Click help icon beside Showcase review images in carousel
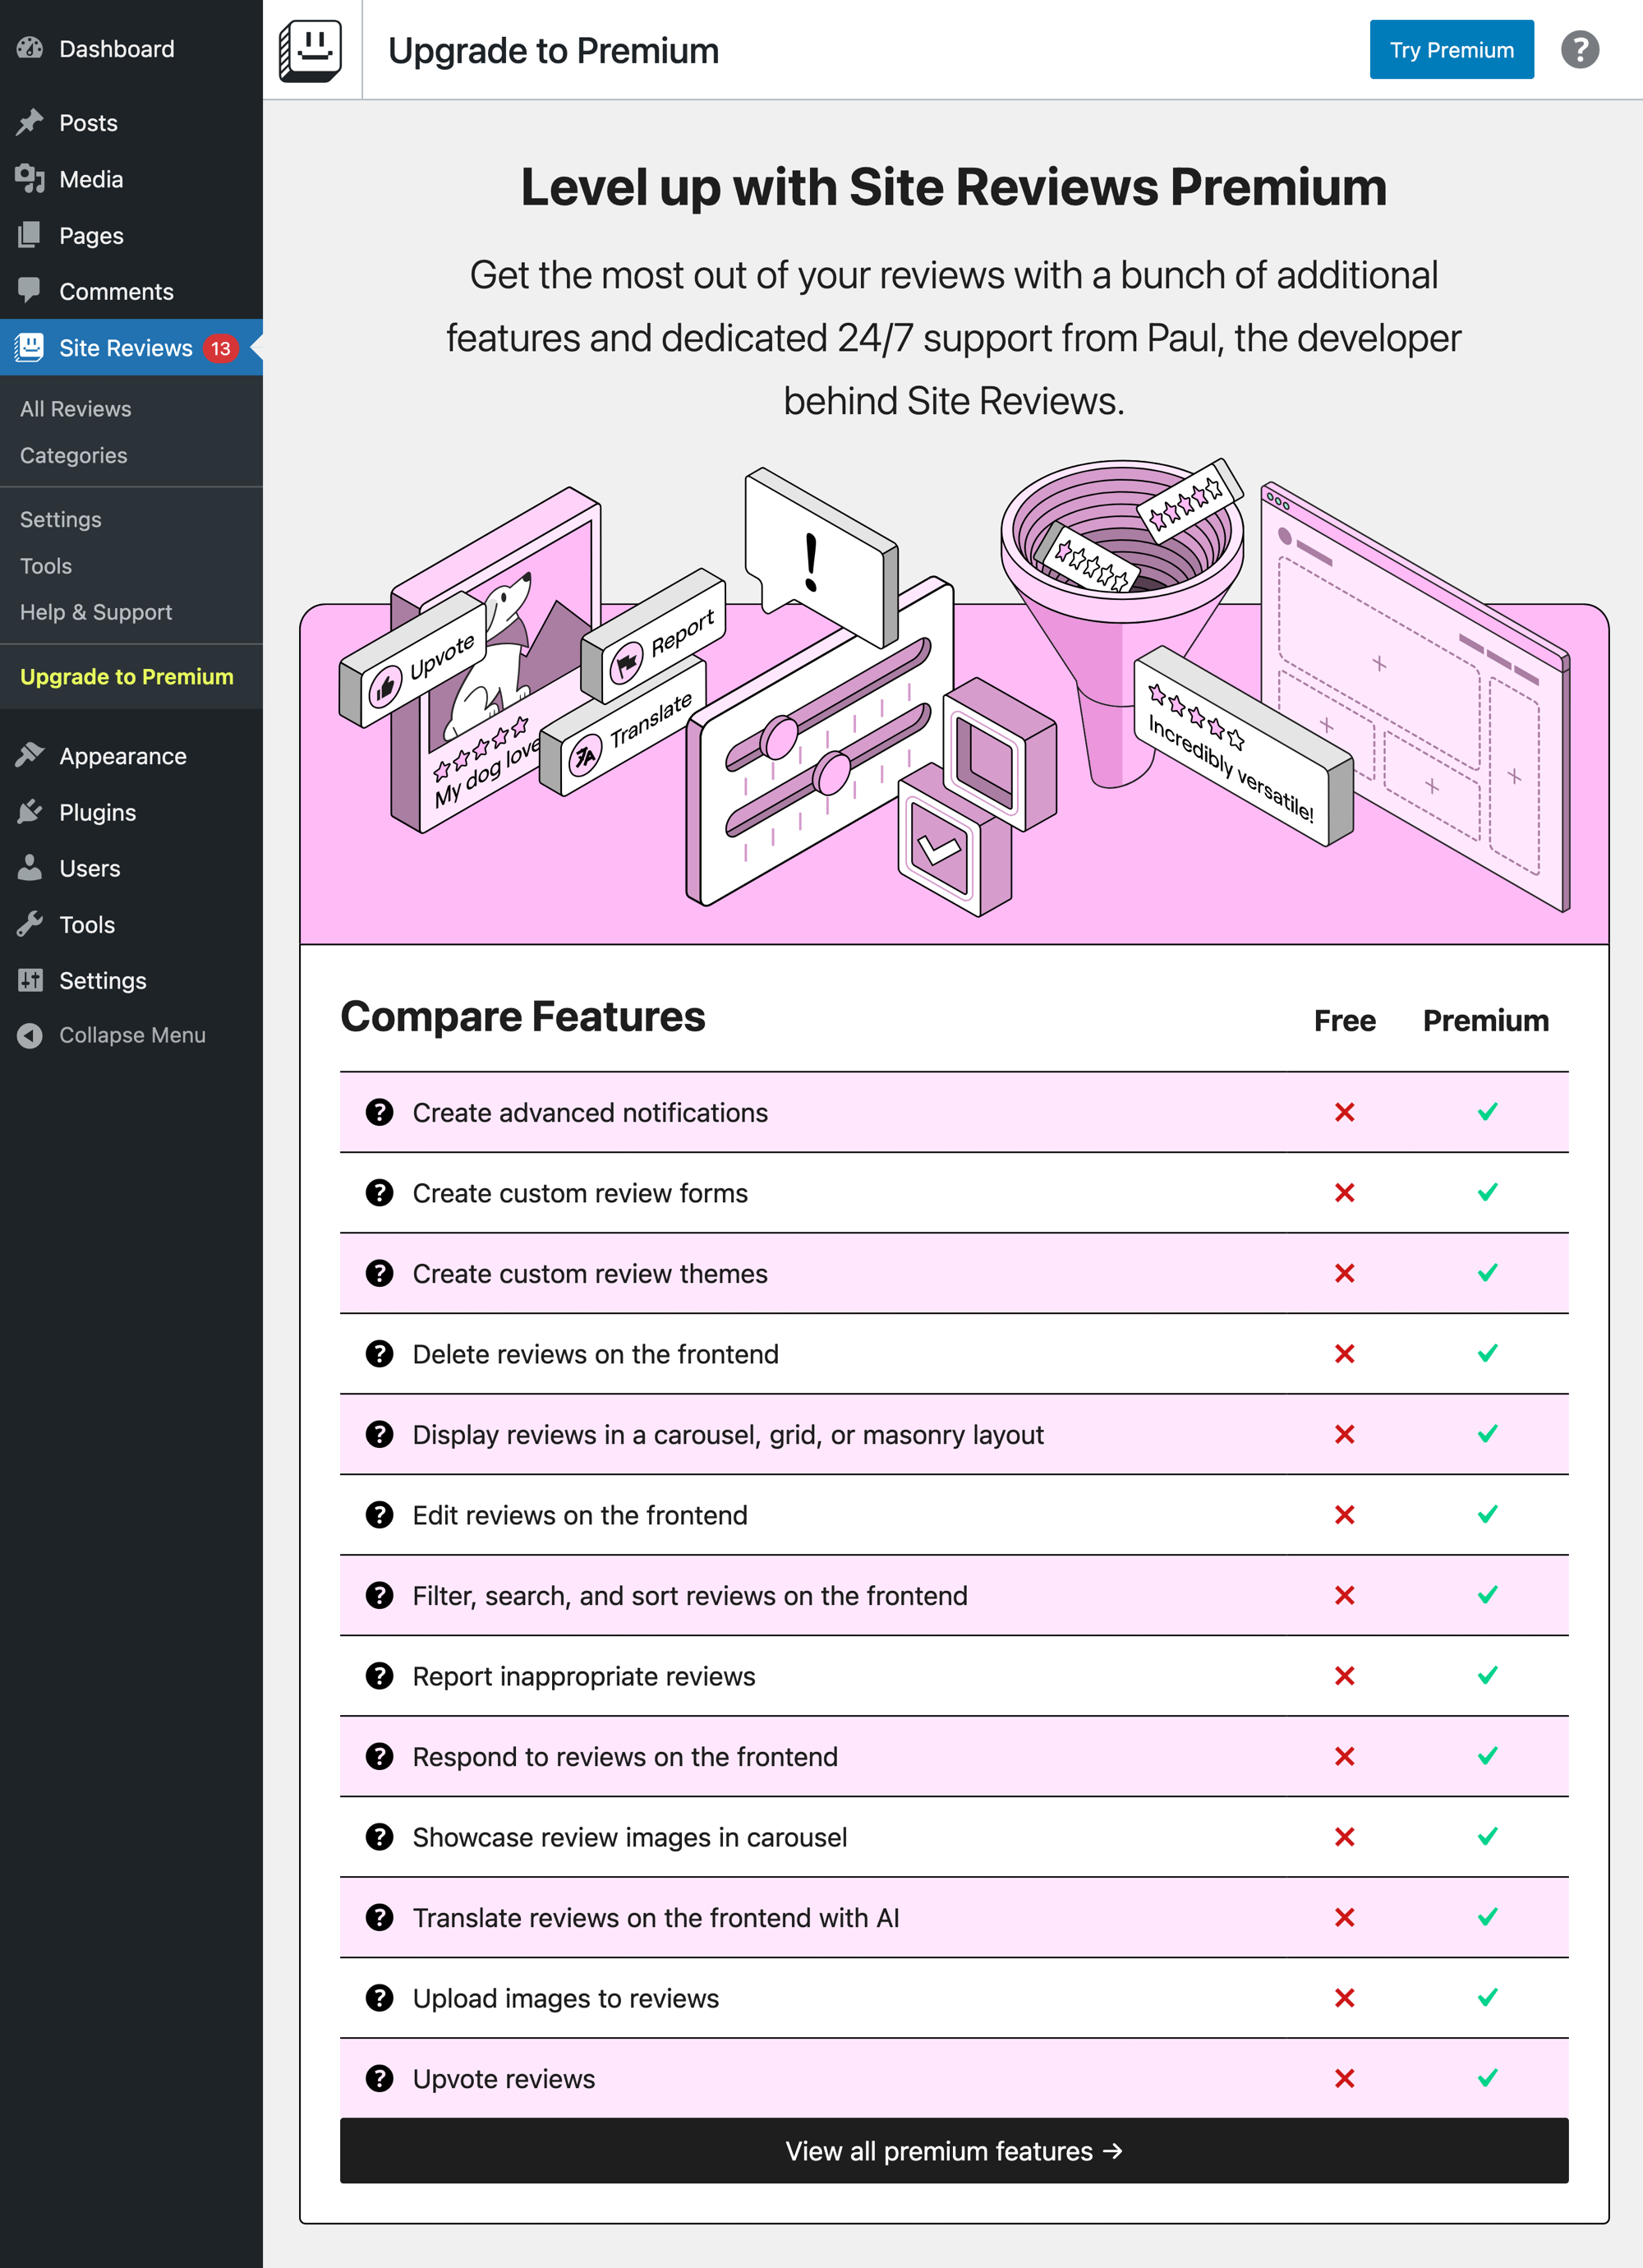Viewport: 1643px width, 2268px height. tap(379, 1836)
